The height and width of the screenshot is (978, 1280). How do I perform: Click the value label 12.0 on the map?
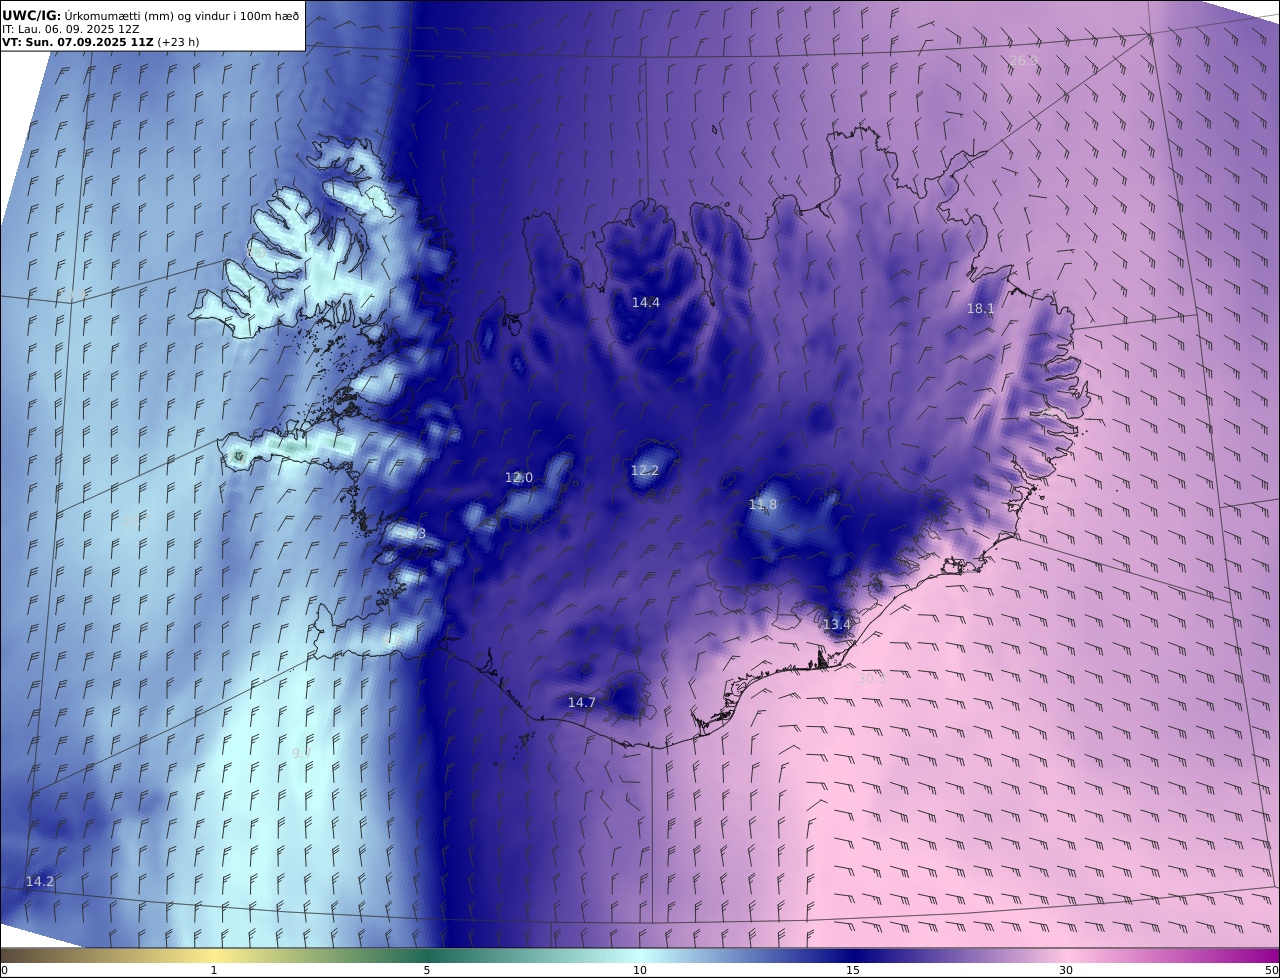[519, 478]
